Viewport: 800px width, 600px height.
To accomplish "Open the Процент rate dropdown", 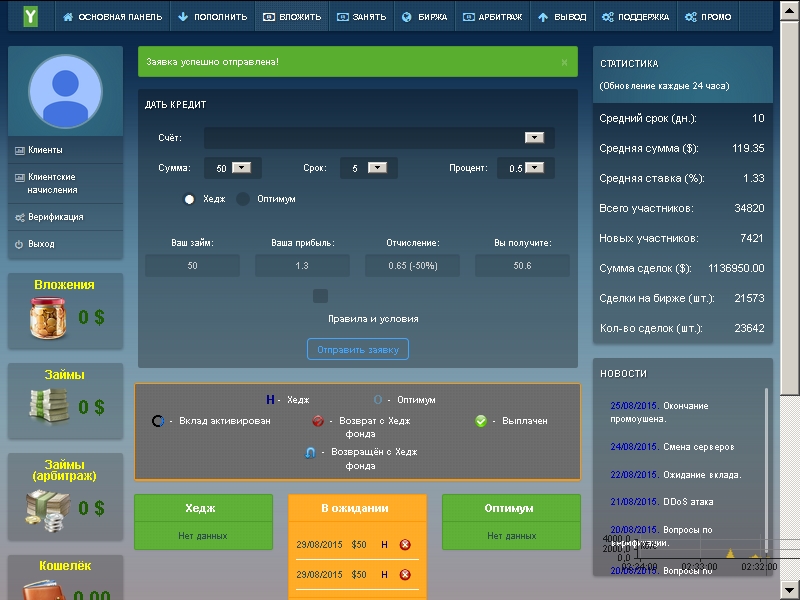I will (x=534, y=167).
